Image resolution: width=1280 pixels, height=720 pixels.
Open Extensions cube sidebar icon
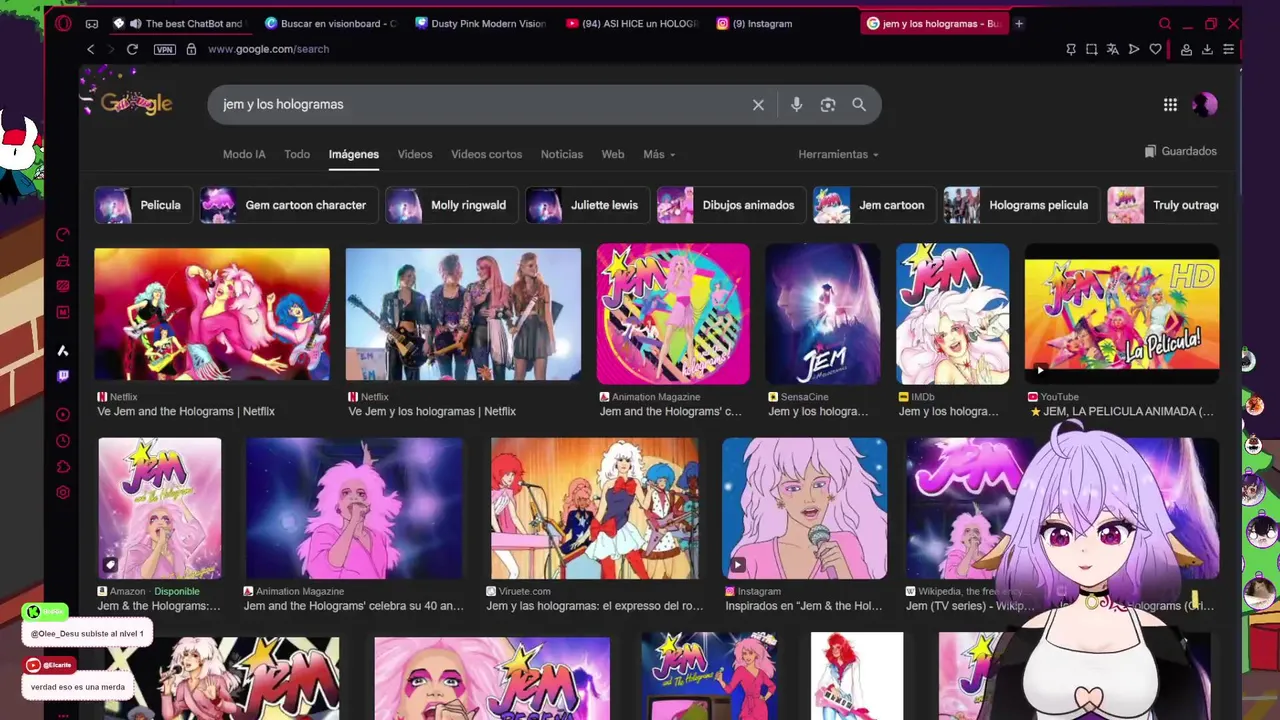coord(63,467)
